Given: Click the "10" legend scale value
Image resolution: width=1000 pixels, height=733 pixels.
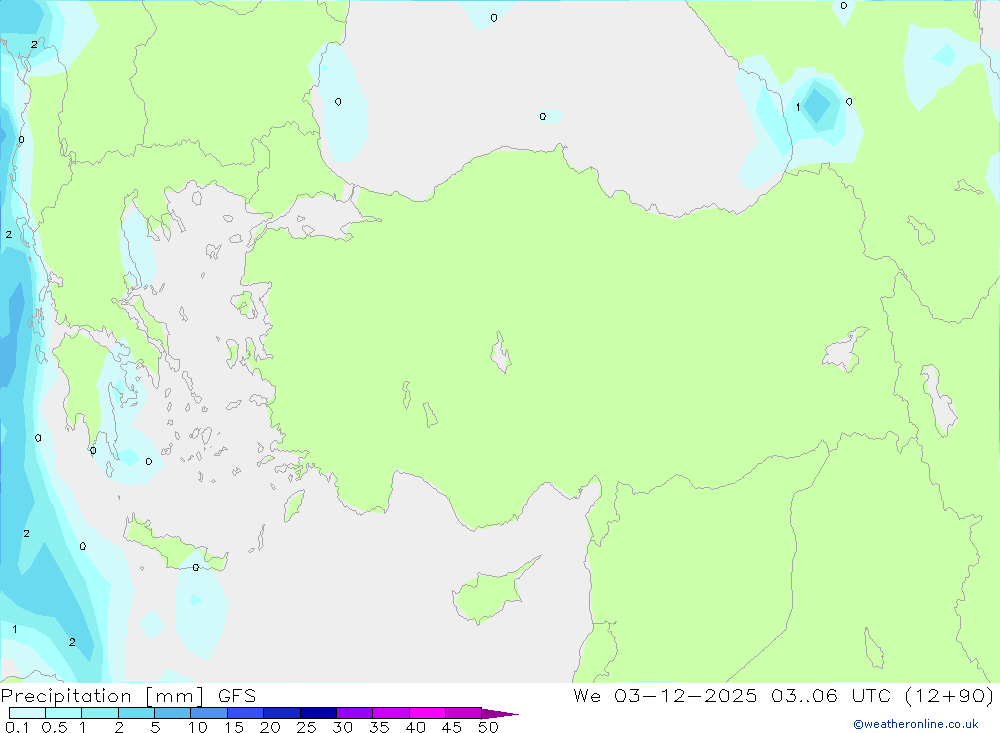Looking at the screenshot, I should click(x=198, y=727).
